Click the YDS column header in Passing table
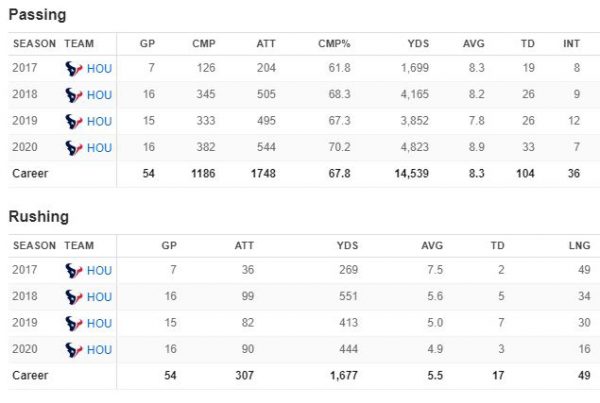Screen dimensions: 600x403 click(417, 44)
